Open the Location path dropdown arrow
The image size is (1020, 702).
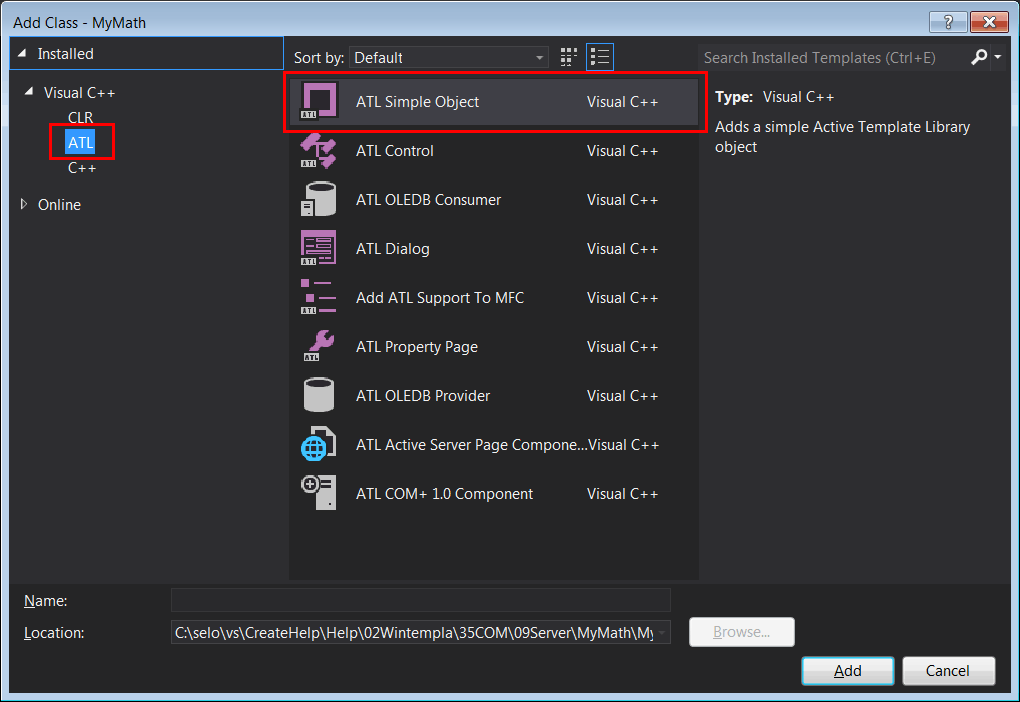pos(662,632)
